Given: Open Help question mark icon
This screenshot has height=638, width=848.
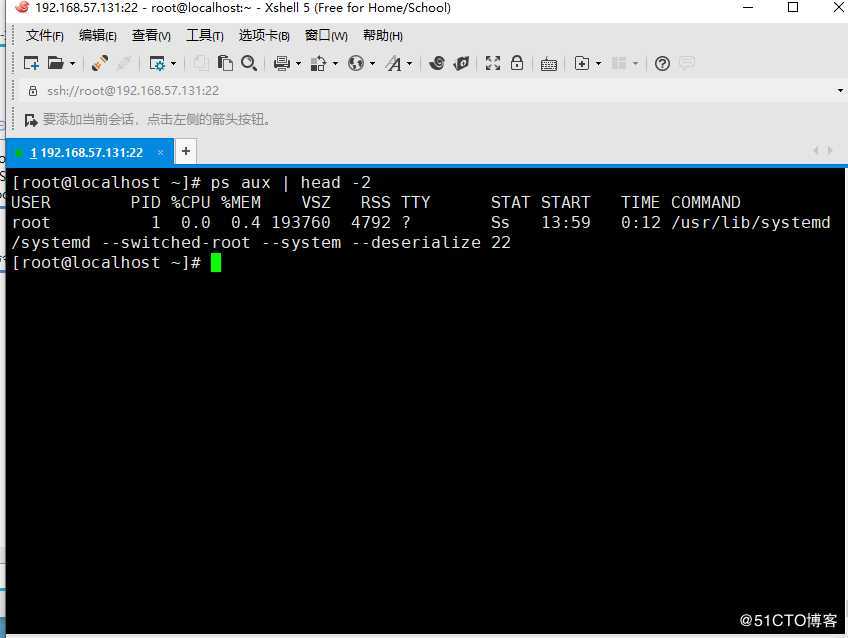Looking at the screenshot, I should click(x=662, y=64).
